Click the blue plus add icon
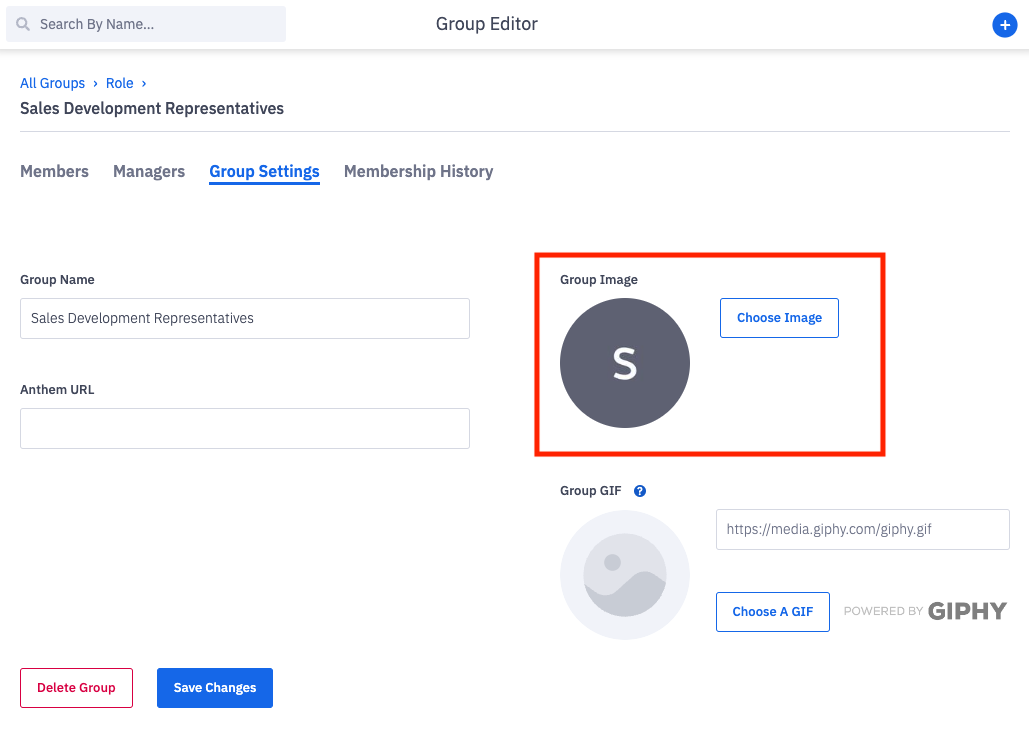 coord(1004,25)
